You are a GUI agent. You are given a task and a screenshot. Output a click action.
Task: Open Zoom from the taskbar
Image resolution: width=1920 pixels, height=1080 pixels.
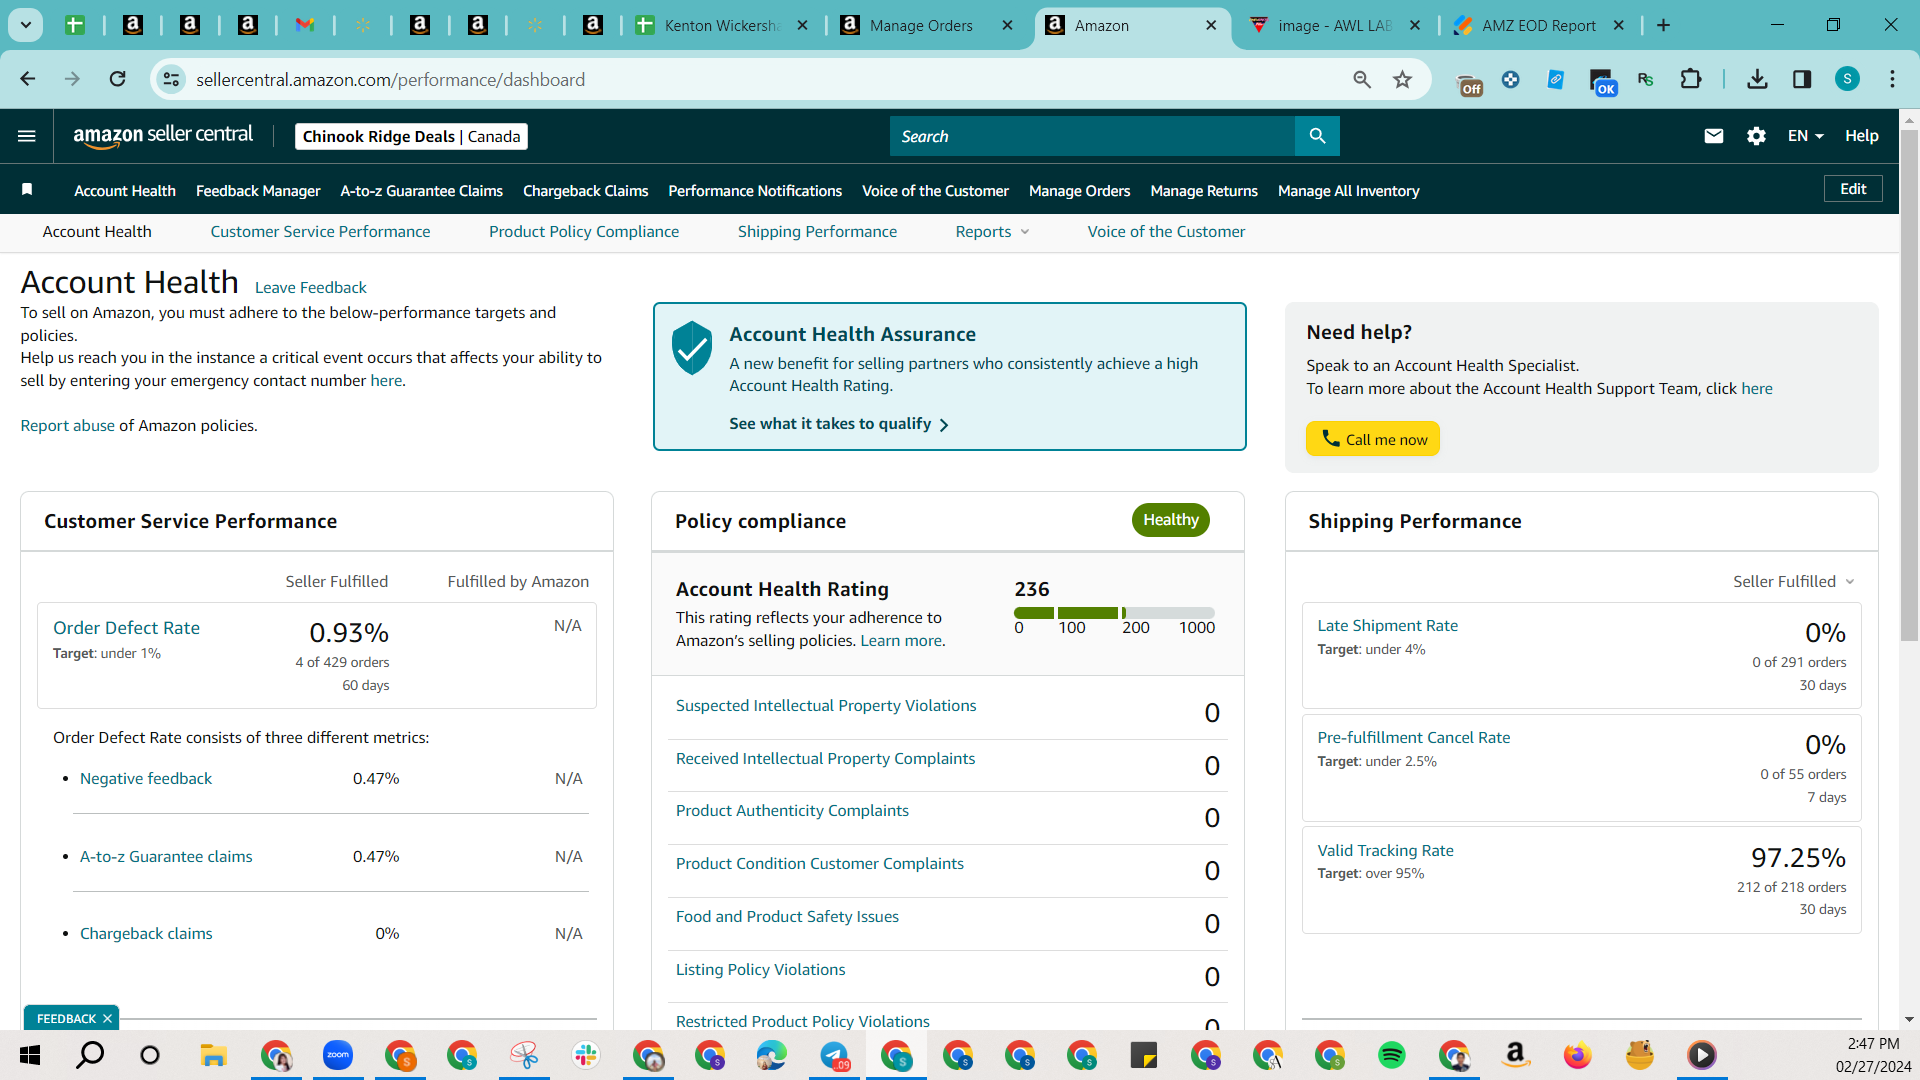pyautogui.click(x=338, y=1055)
